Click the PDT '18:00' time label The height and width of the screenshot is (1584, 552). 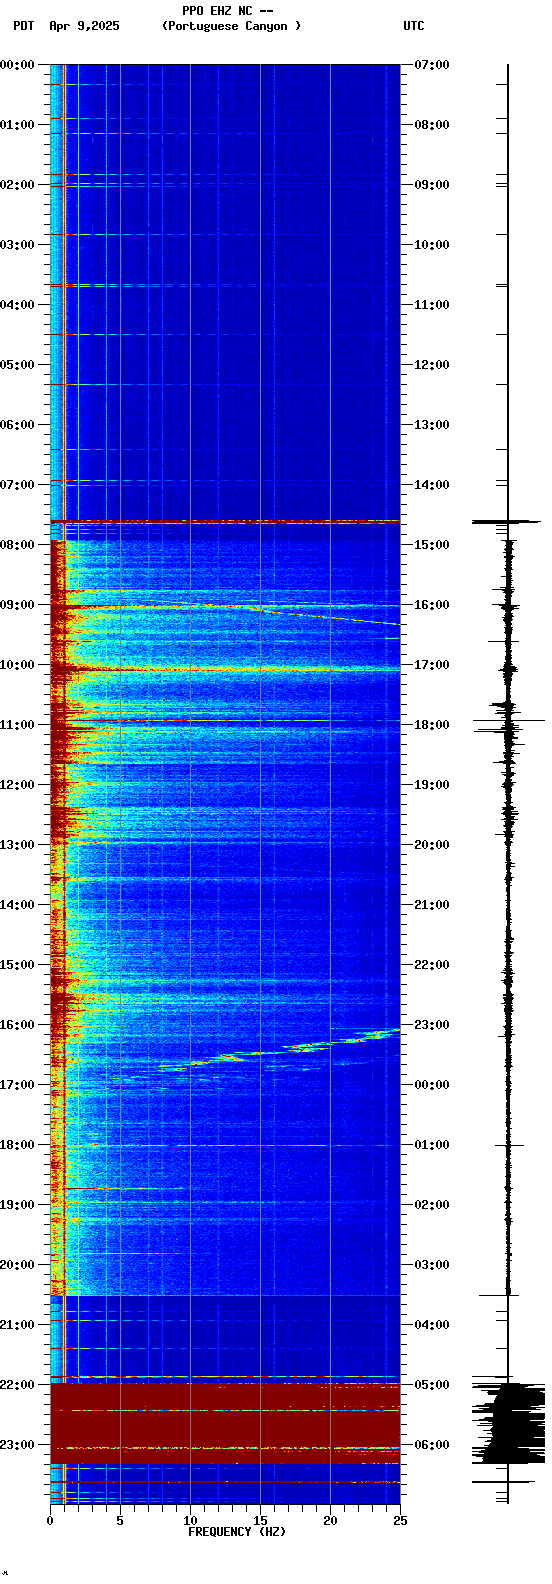click(18, 1145)
